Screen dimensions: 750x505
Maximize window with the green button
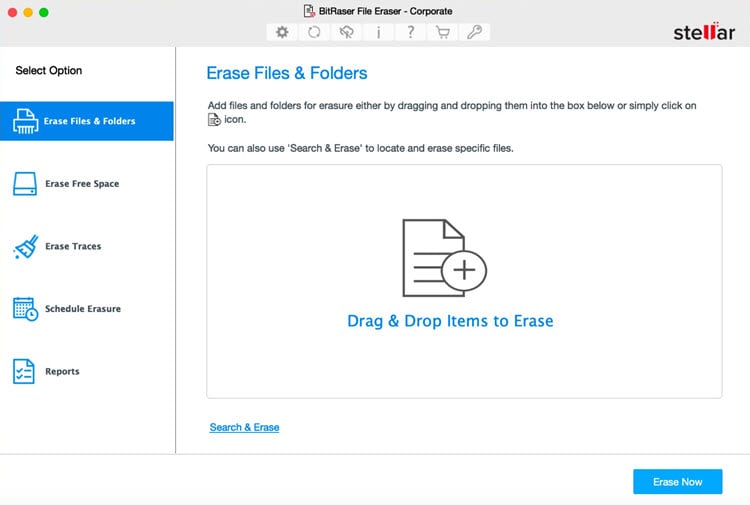pos(44,12)
